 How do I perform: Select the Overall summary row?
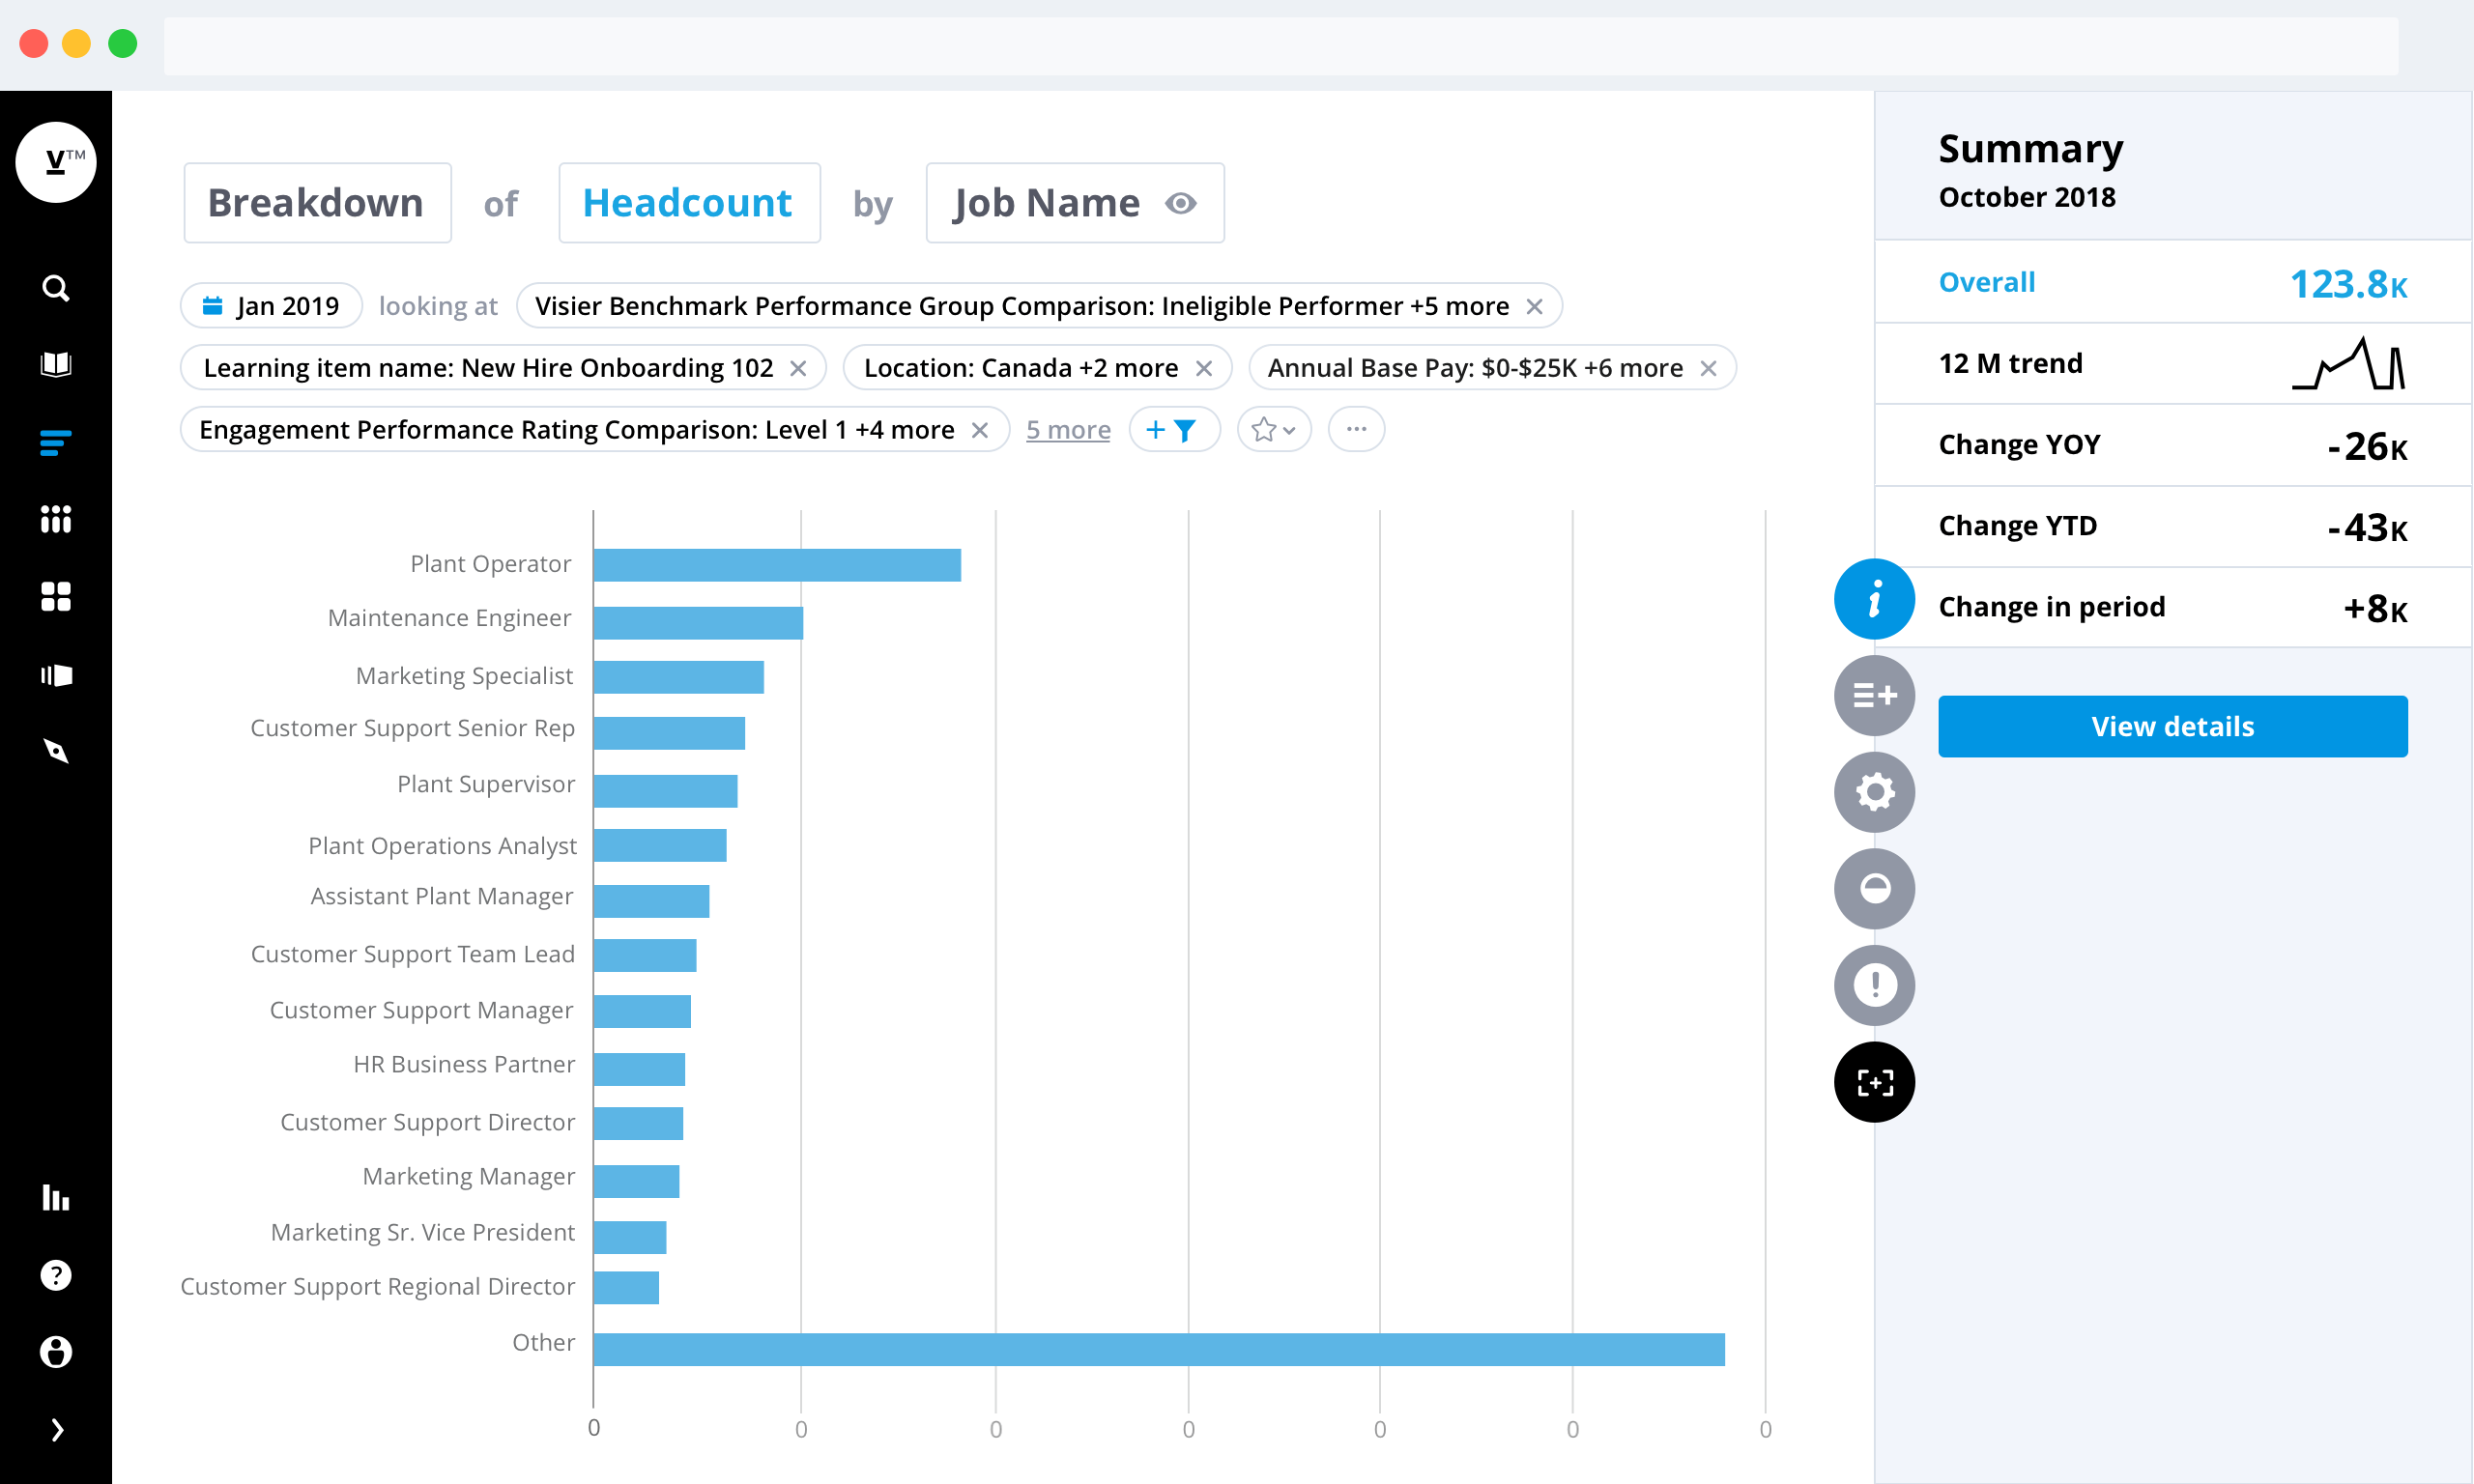2172,283
